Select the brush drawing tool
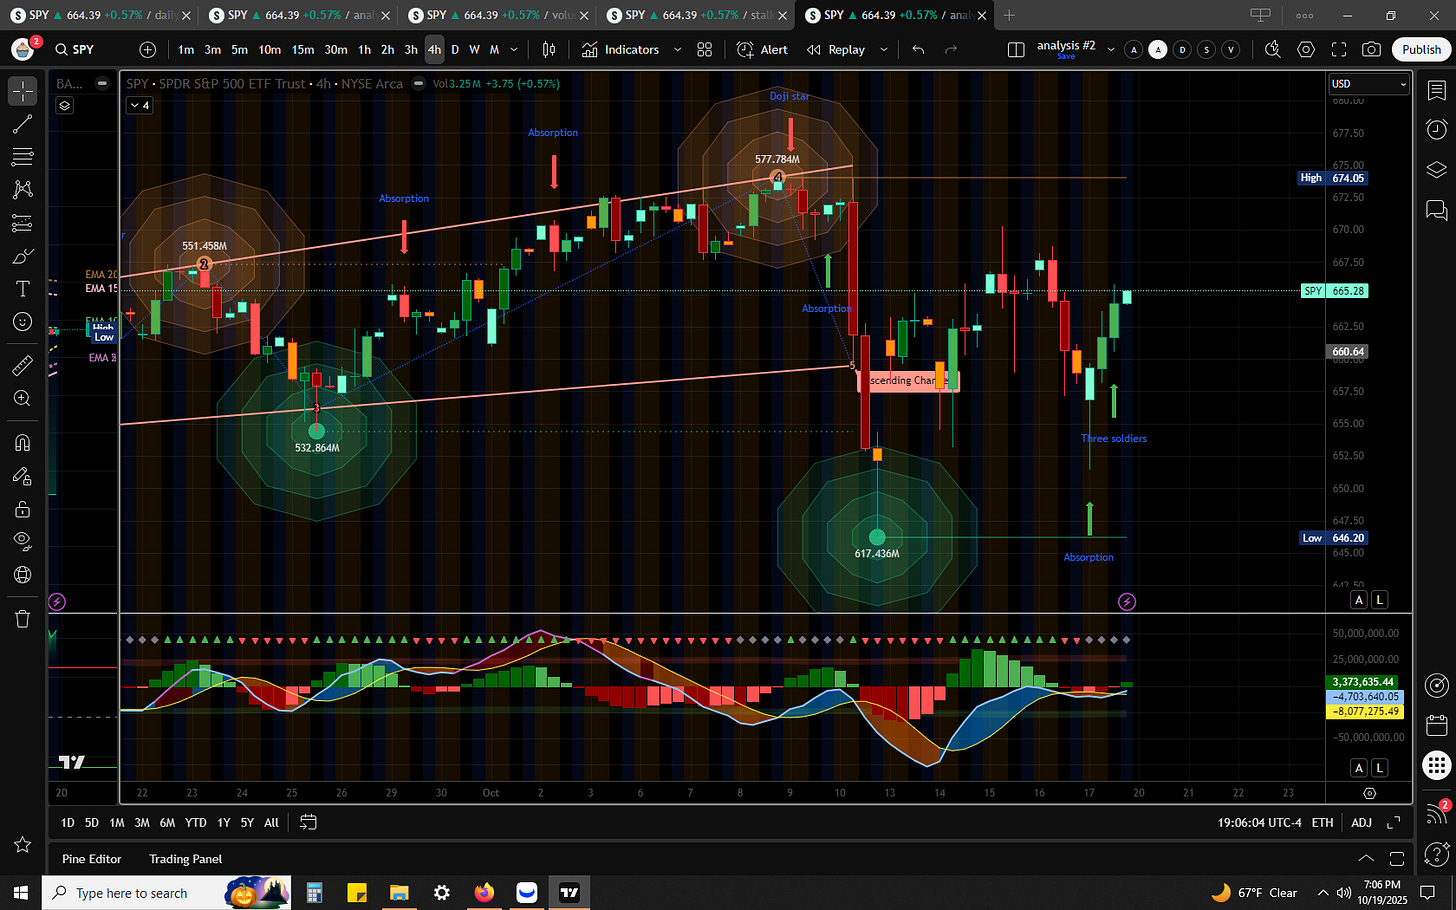Image resolution: width=1456 pixels, height=910 pixels. pos(22,256)
